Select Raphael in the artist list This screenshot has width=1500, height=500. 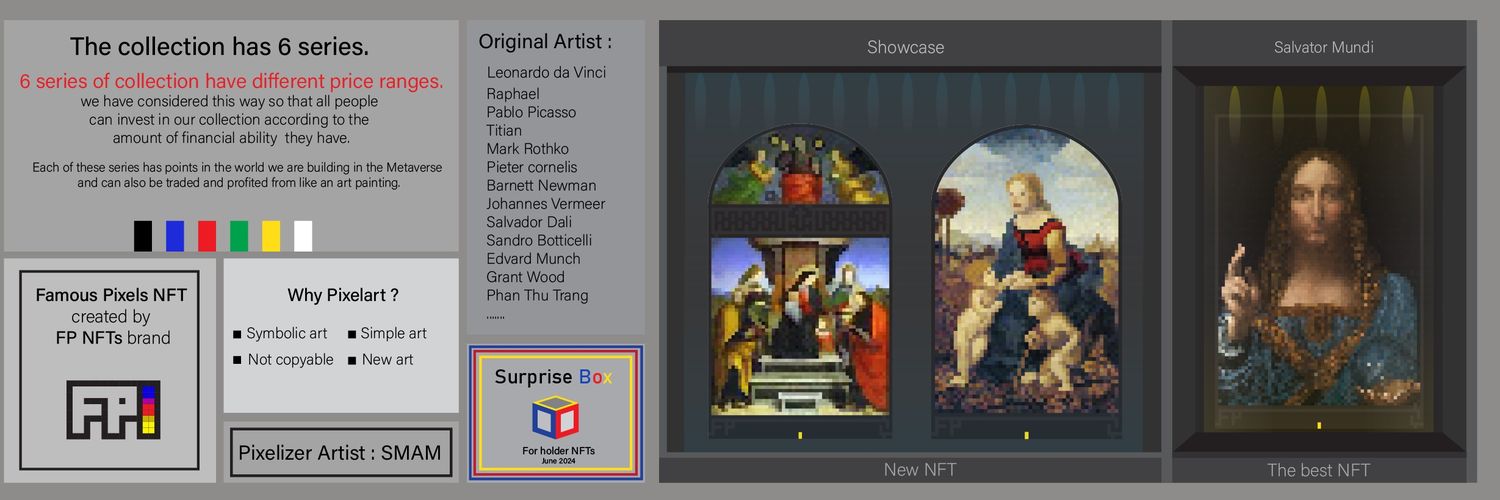click(x=513, y=94)
